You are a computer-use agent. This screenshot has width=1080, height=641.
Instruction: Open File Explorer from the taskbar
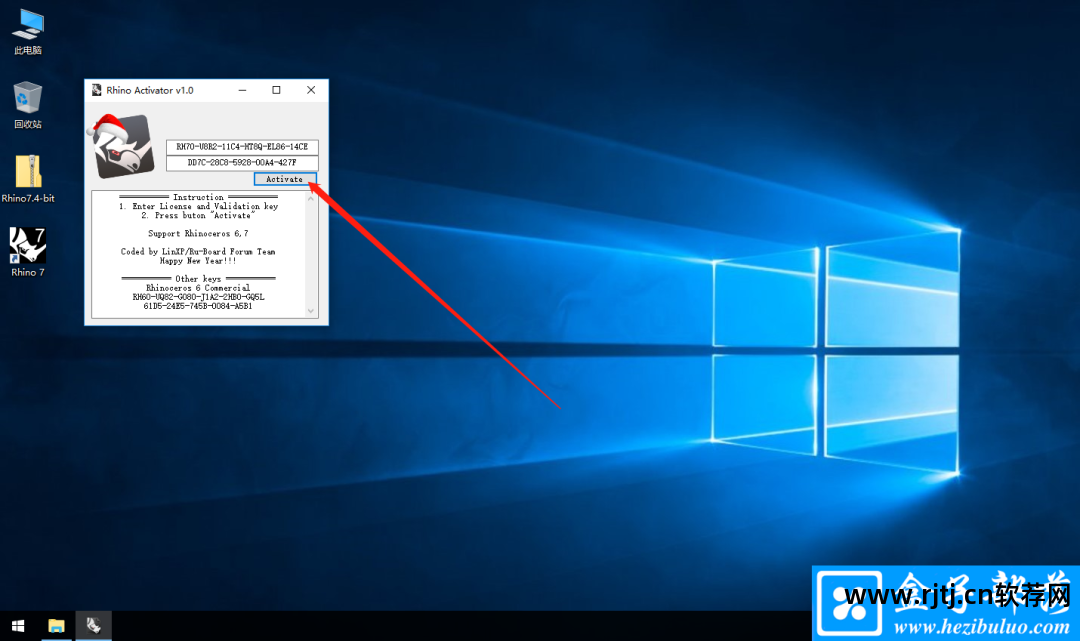click(x=56, y=626)
